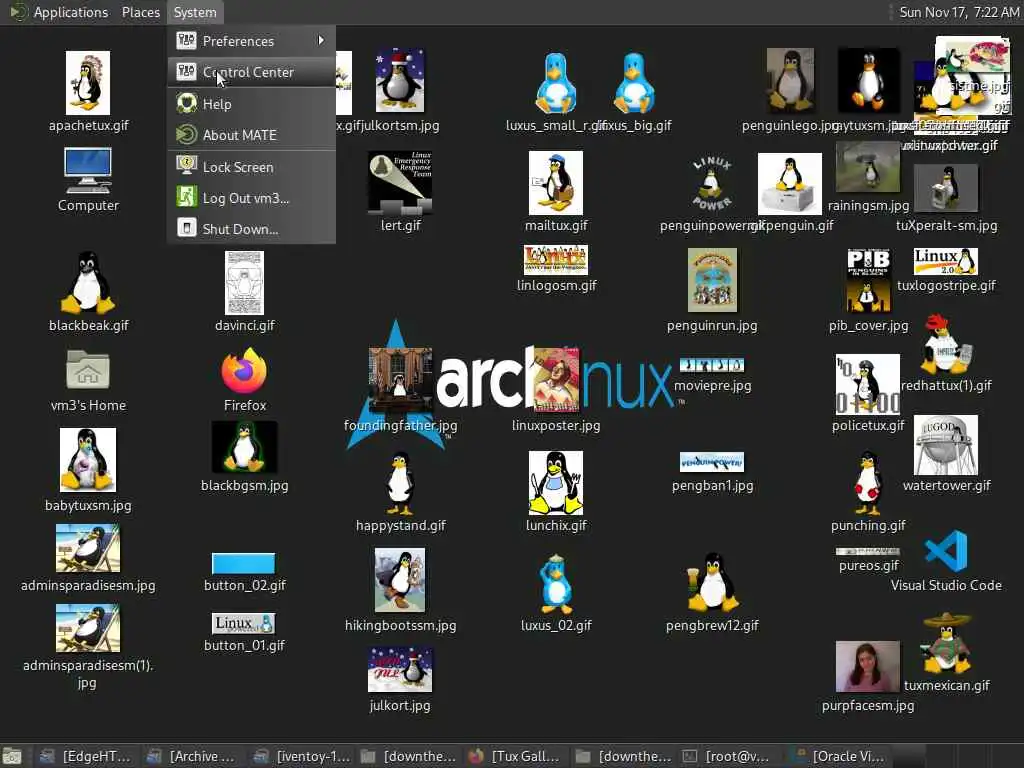Switch to Oracle Vi taskbar window
1024x768 pixels.
pos(837,757)
